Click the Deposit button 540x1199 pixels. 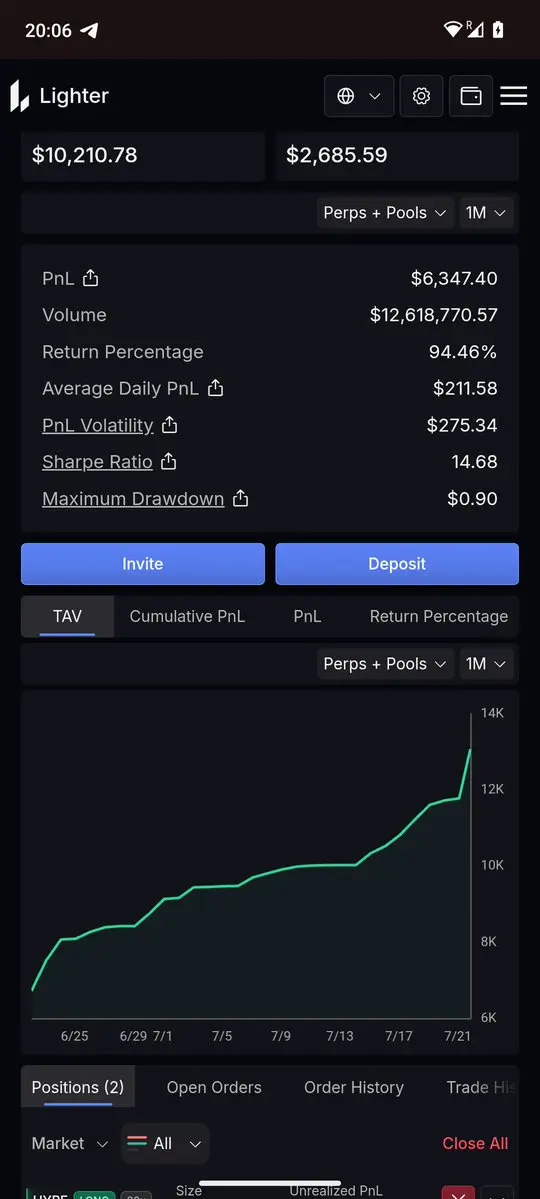point(397,564)
